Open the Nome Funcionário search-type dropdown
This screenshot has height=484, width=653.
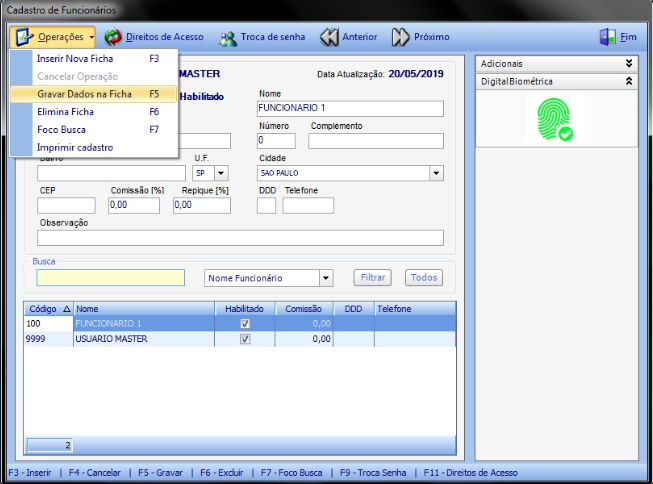tap(326, 278)
